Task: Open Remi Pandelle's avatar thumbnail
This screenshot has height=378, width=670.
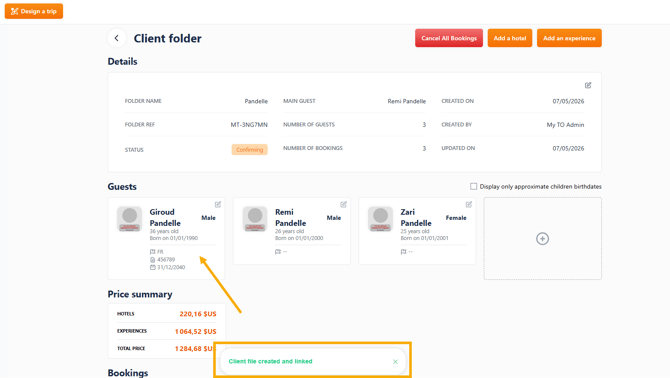Action: click(255, 219)
